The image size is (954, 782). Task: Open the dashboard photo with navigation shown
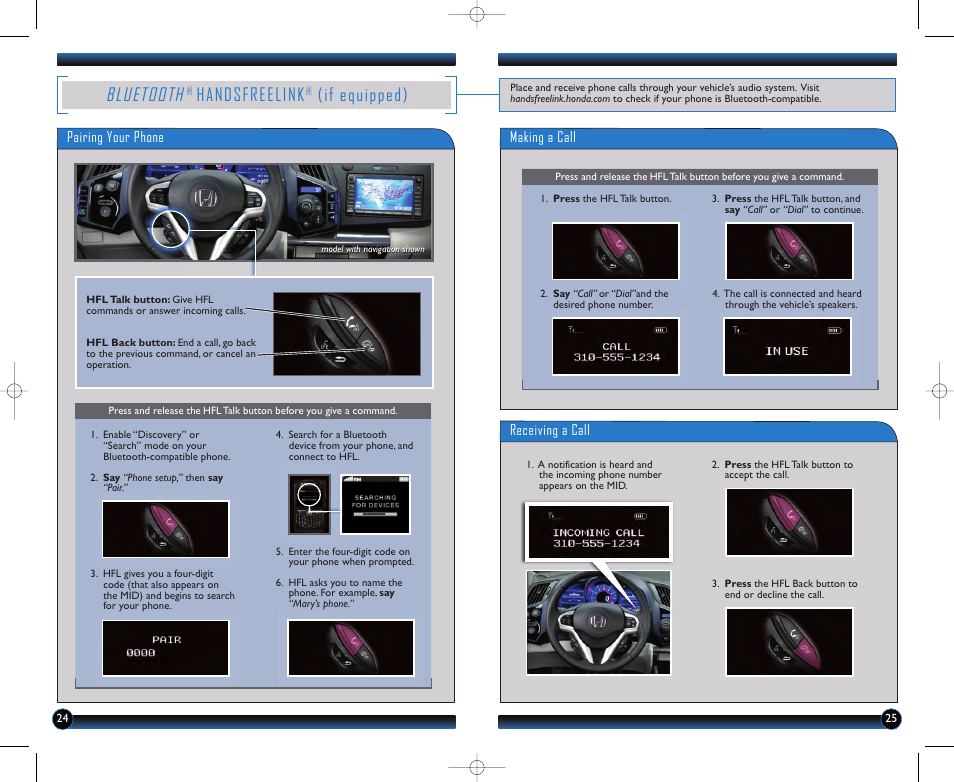(254, 212)
